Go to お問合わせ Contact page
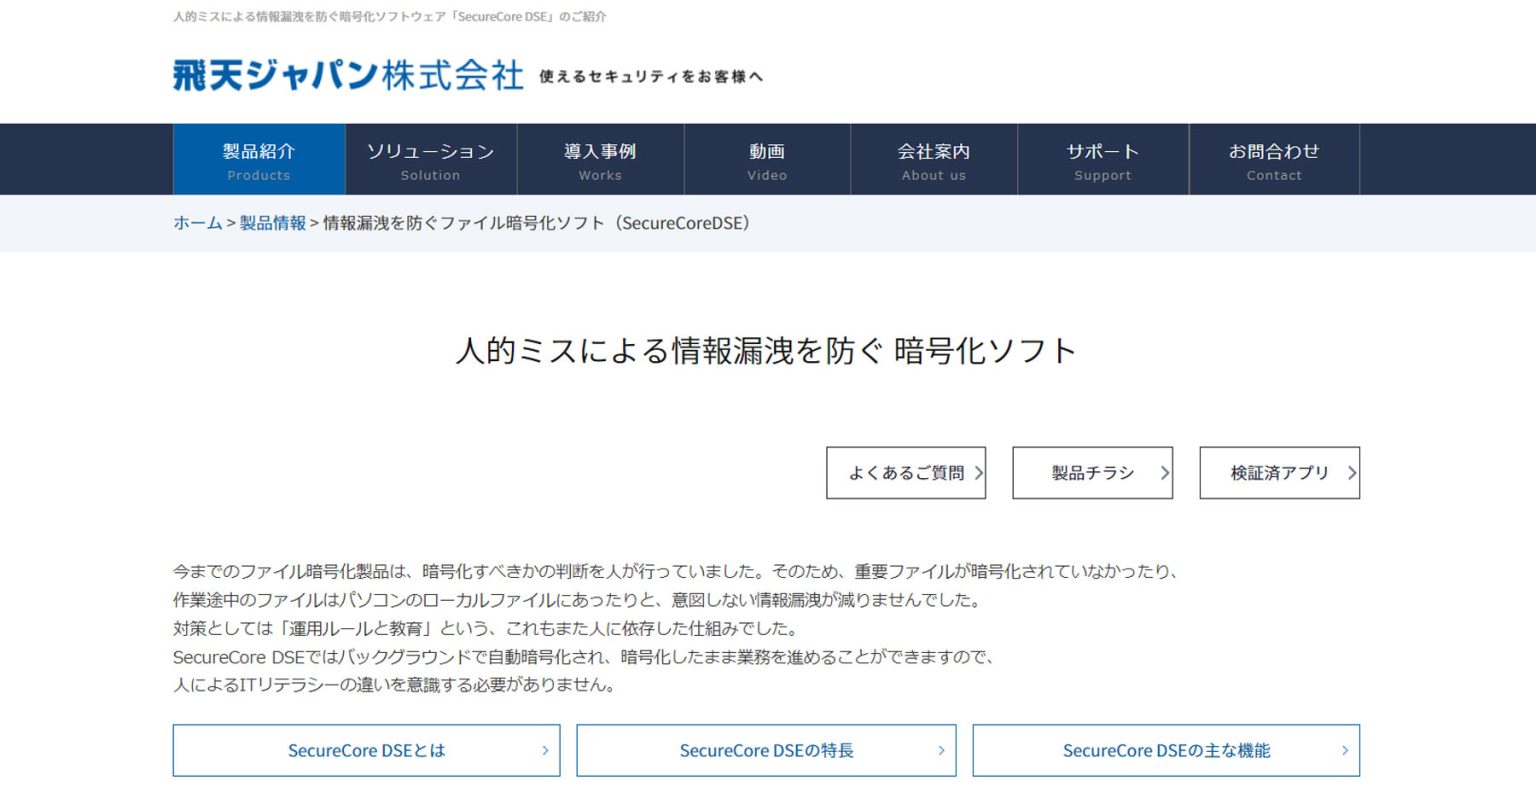Image resolution: width=1536 pixels, height=787 pixels. 1274,160
